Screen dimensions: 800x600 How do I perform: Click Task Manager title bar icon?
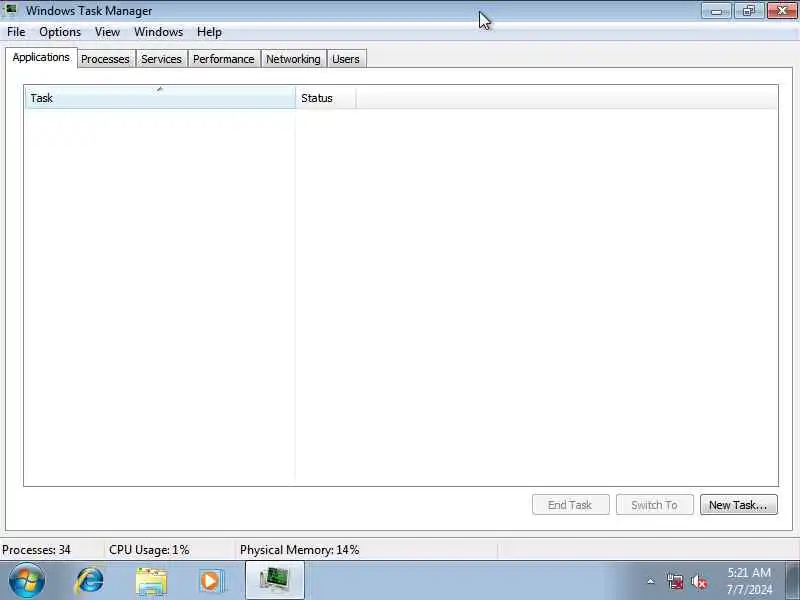tap(10, 10)
